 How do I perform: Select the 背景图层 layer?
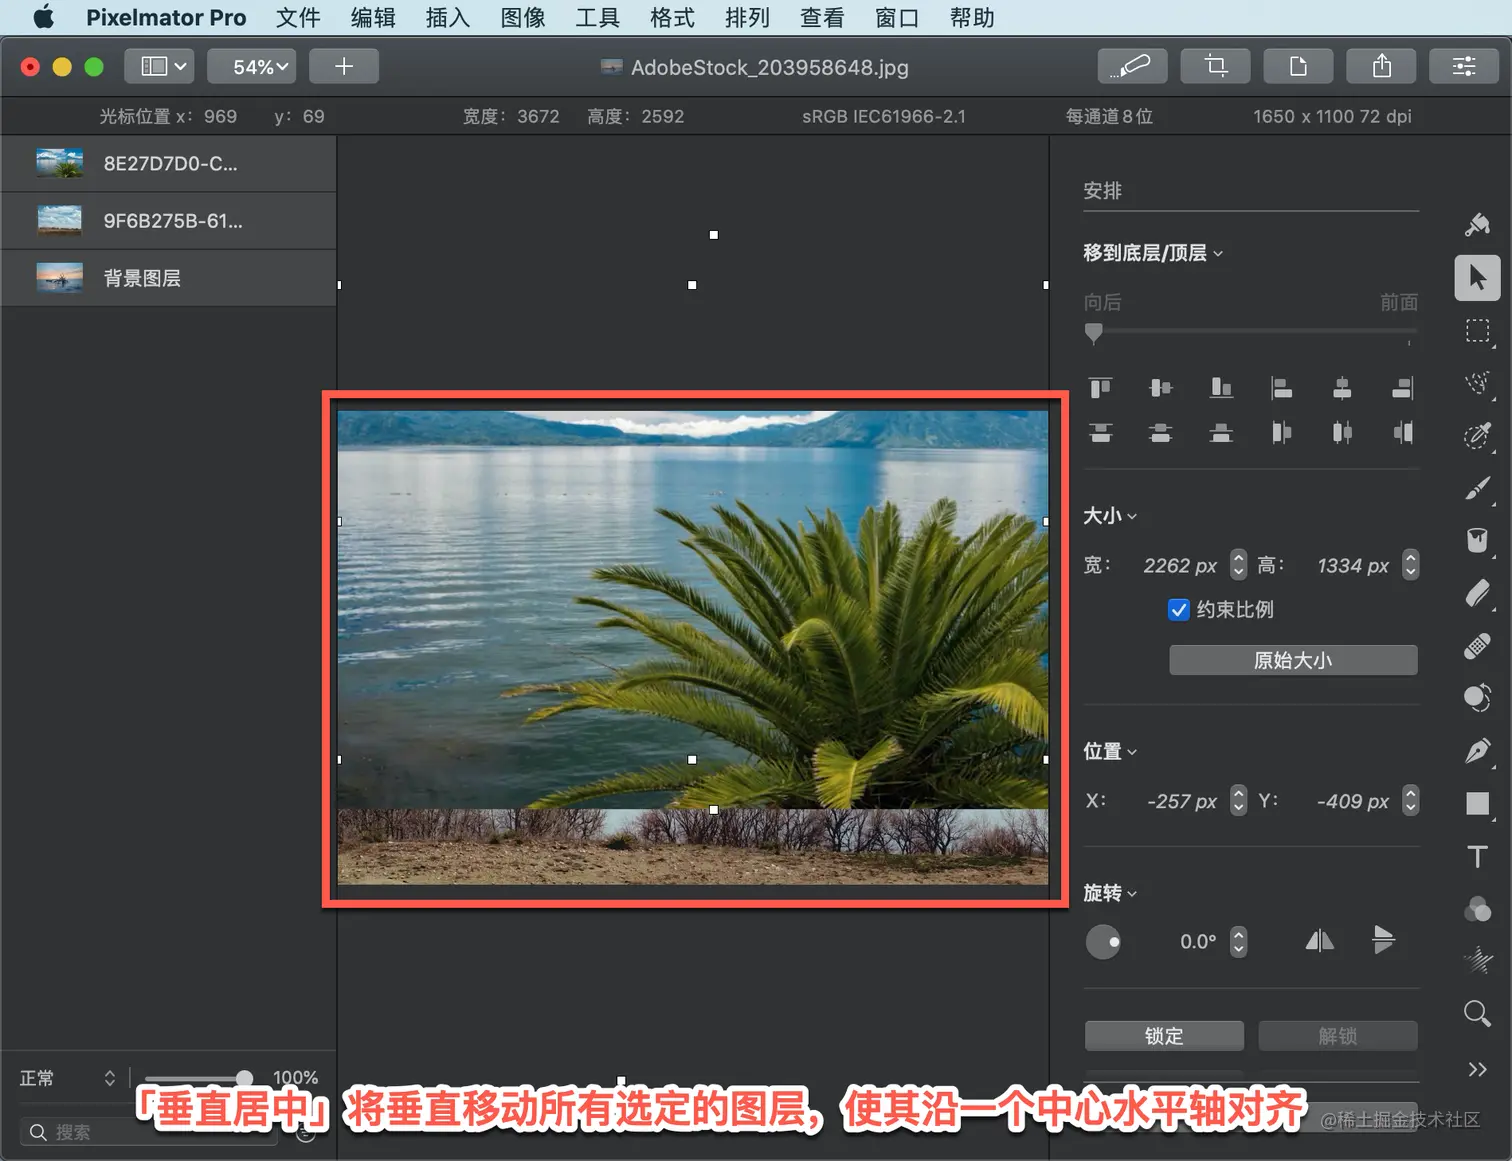pyautogui.click(x=168, y=278)
